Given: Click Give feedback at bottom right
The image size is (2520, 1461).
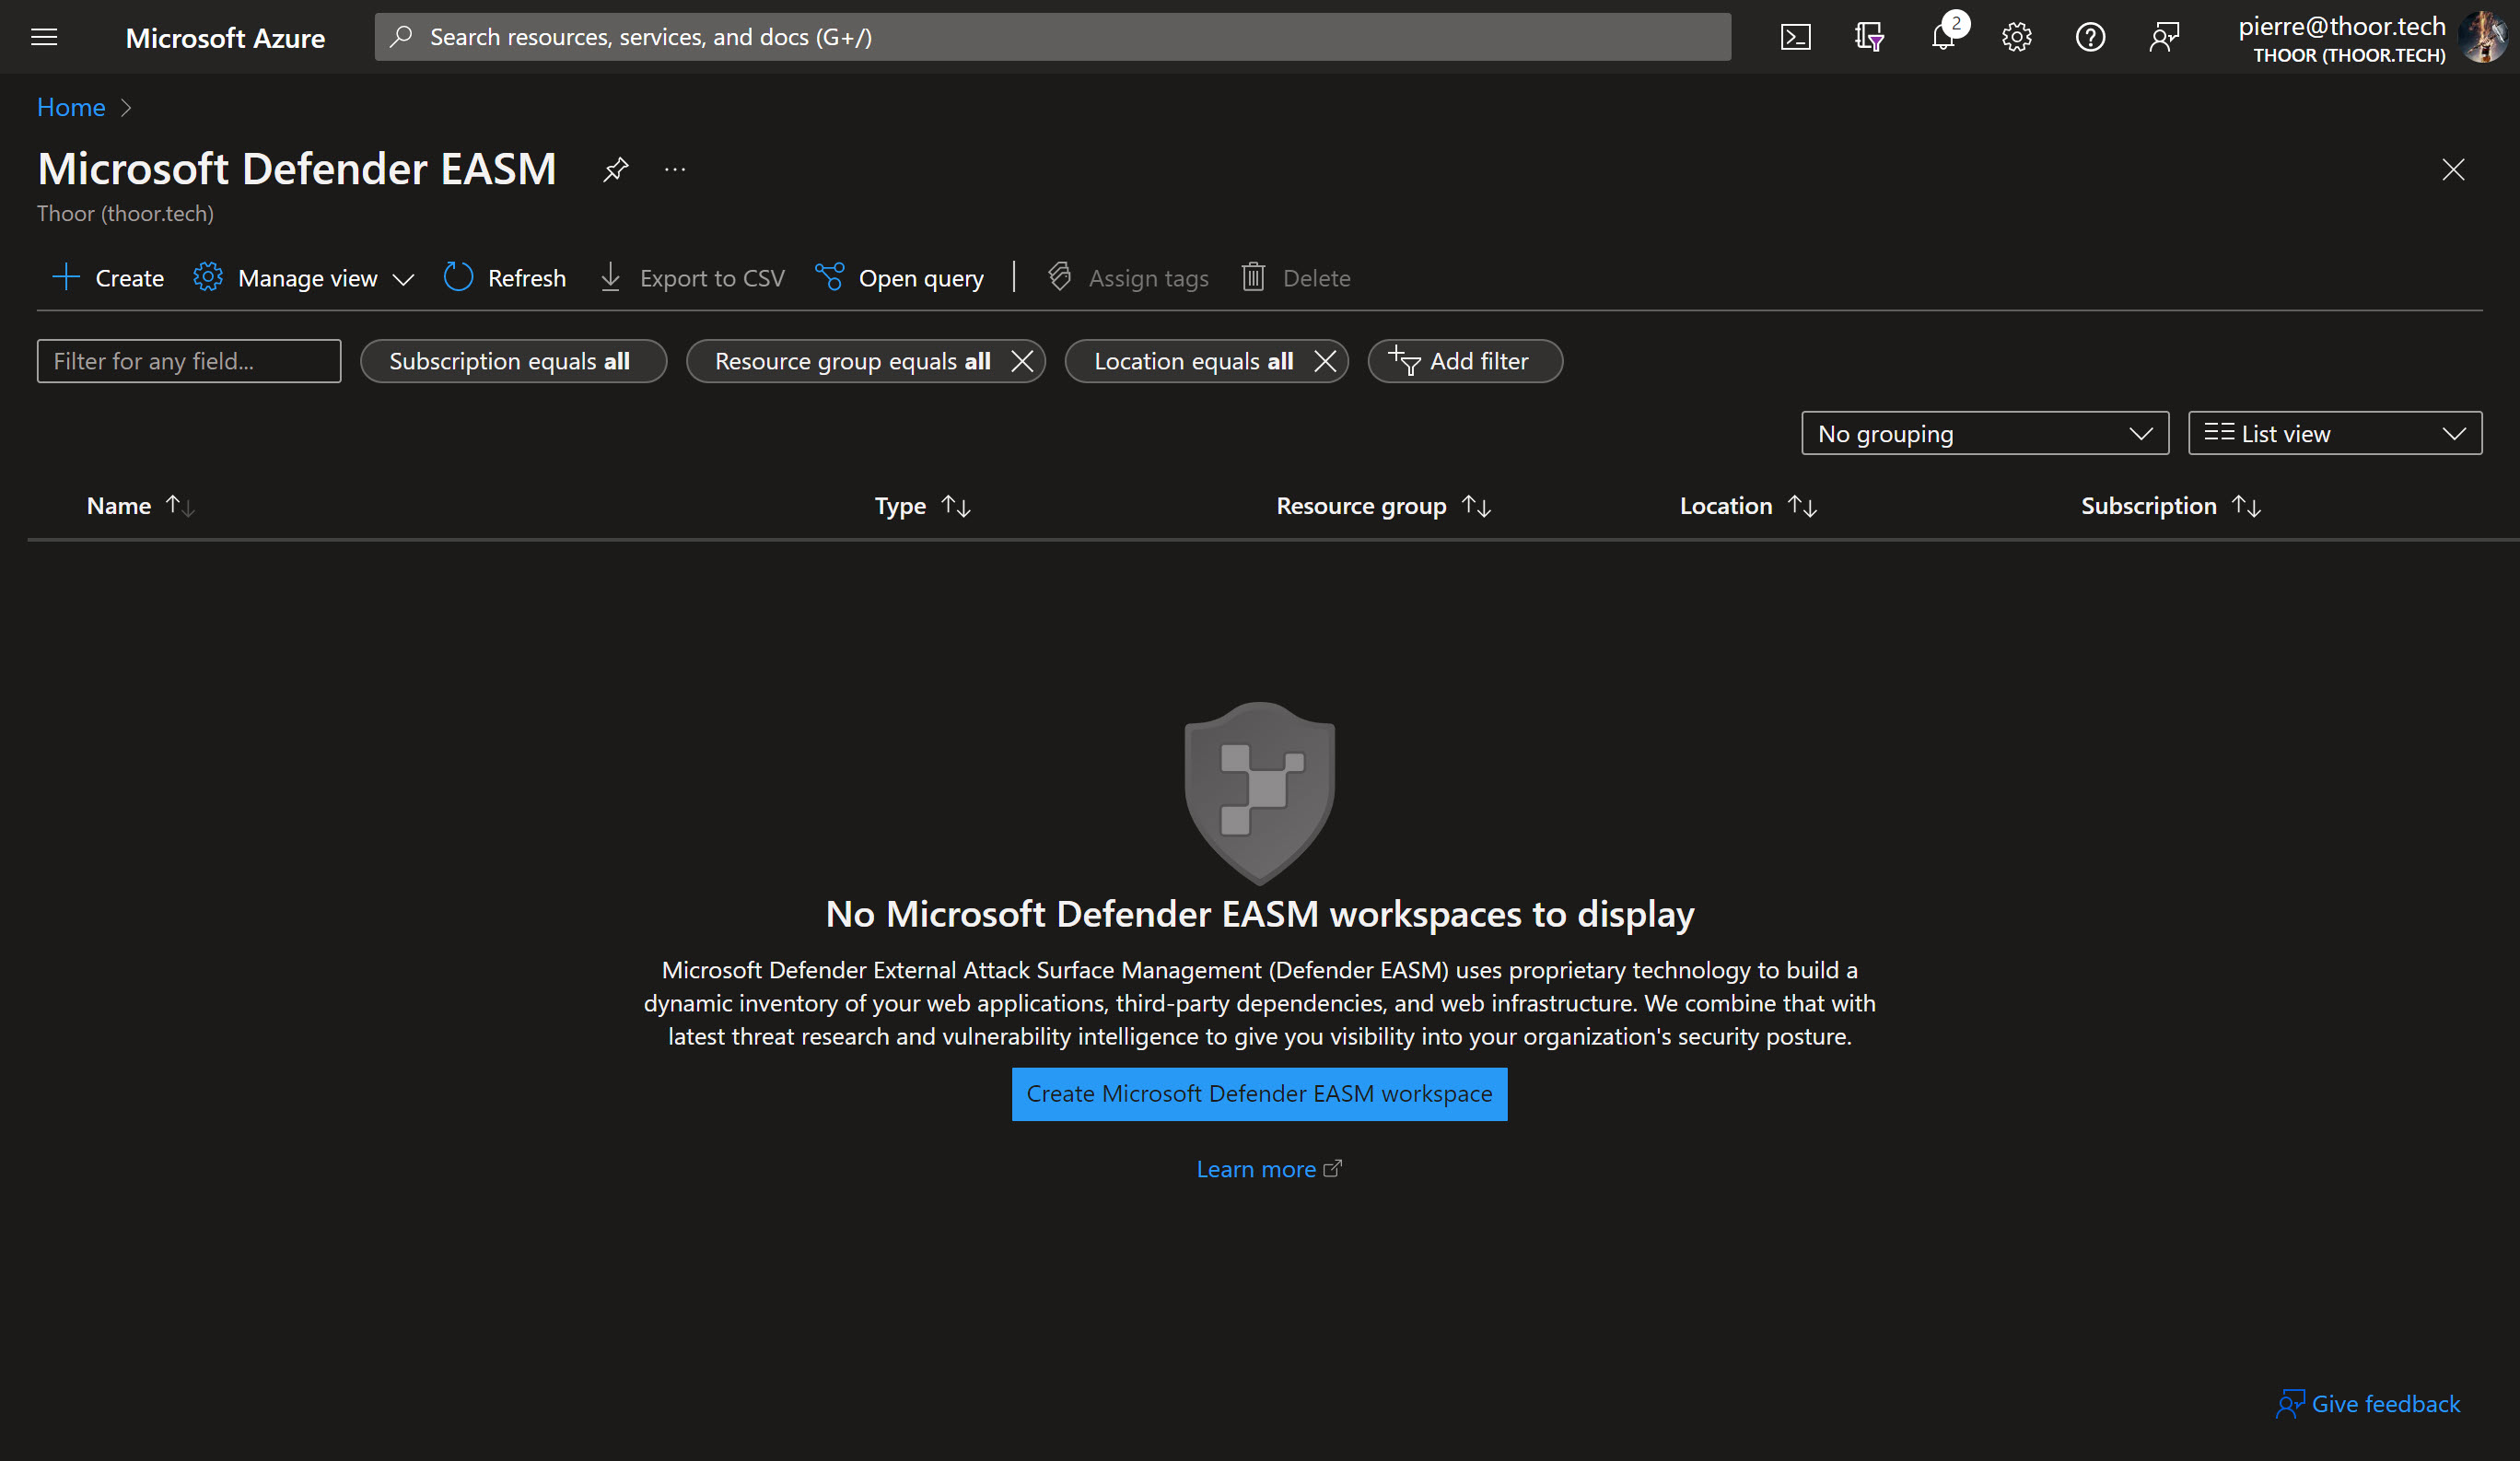Looking at the screenshot, I should click(x=2368, y=1404).
